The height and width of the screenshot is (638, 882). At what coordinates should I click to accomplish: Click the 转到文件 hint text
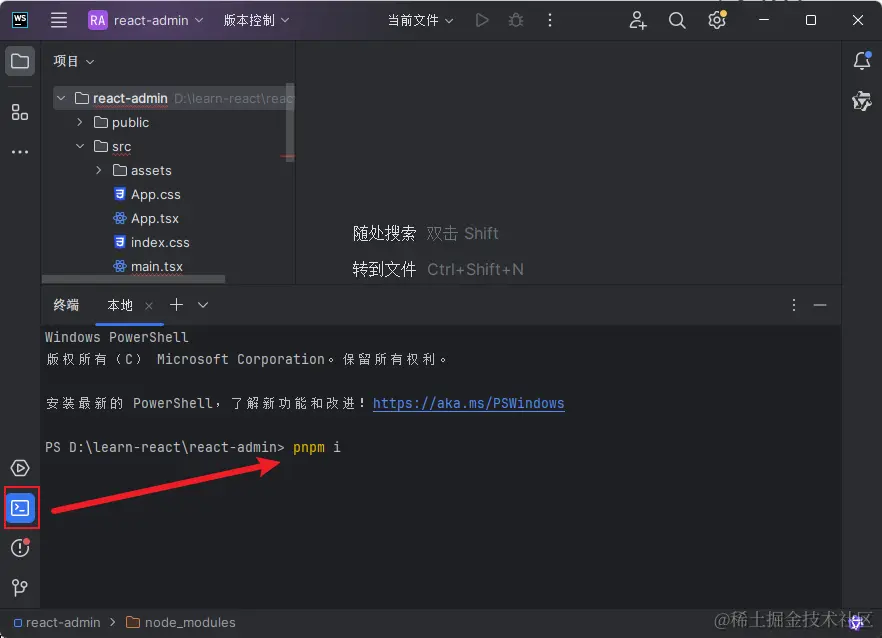[384, 269]
